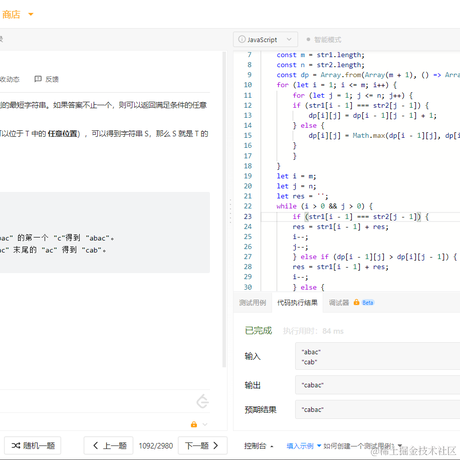Click the orange lock icon in the description footer
This screenshot has height=460, width=460.
(x=194, y=424)
